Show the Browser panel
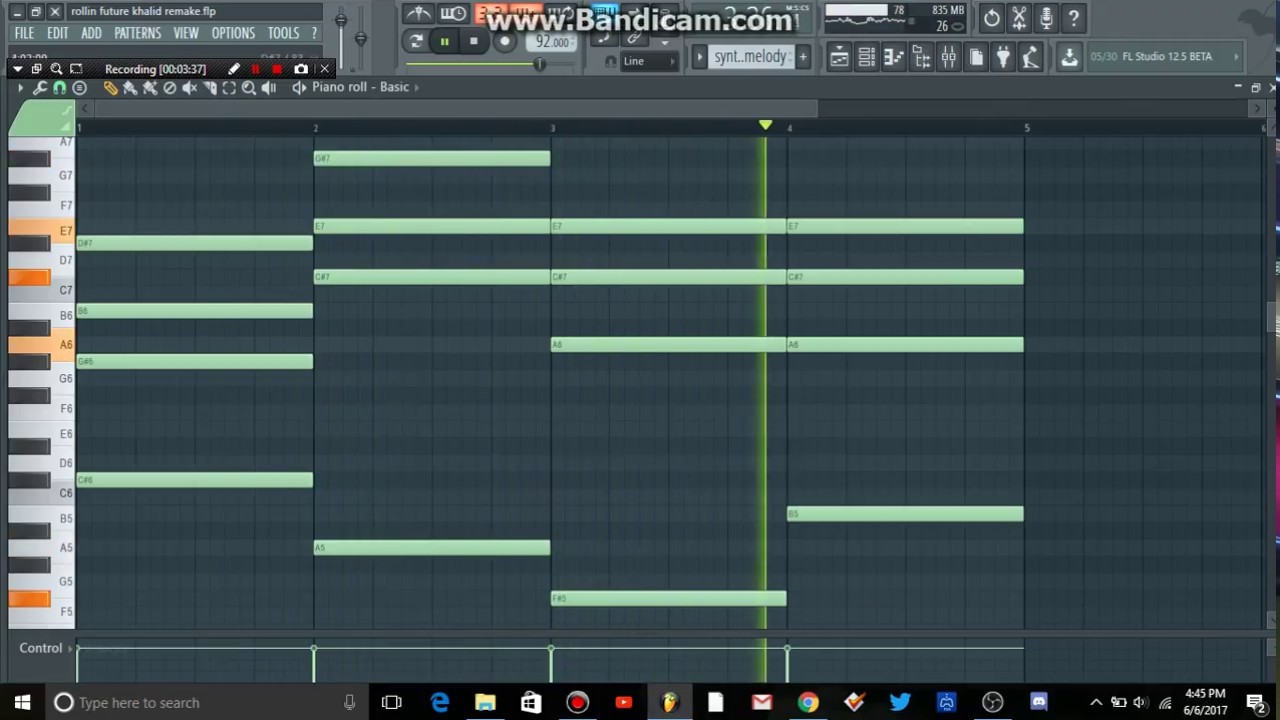1280x720 pixels. (x=921, y=57)
